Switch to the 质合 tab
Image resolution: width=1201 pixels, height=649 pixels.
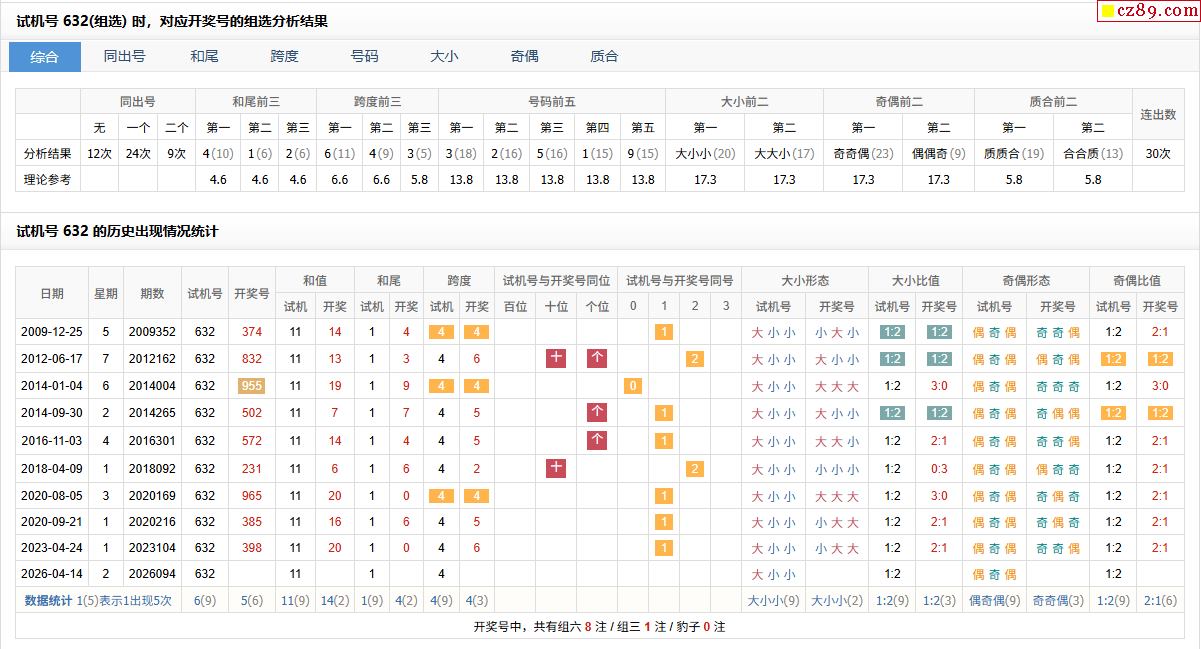604,57
